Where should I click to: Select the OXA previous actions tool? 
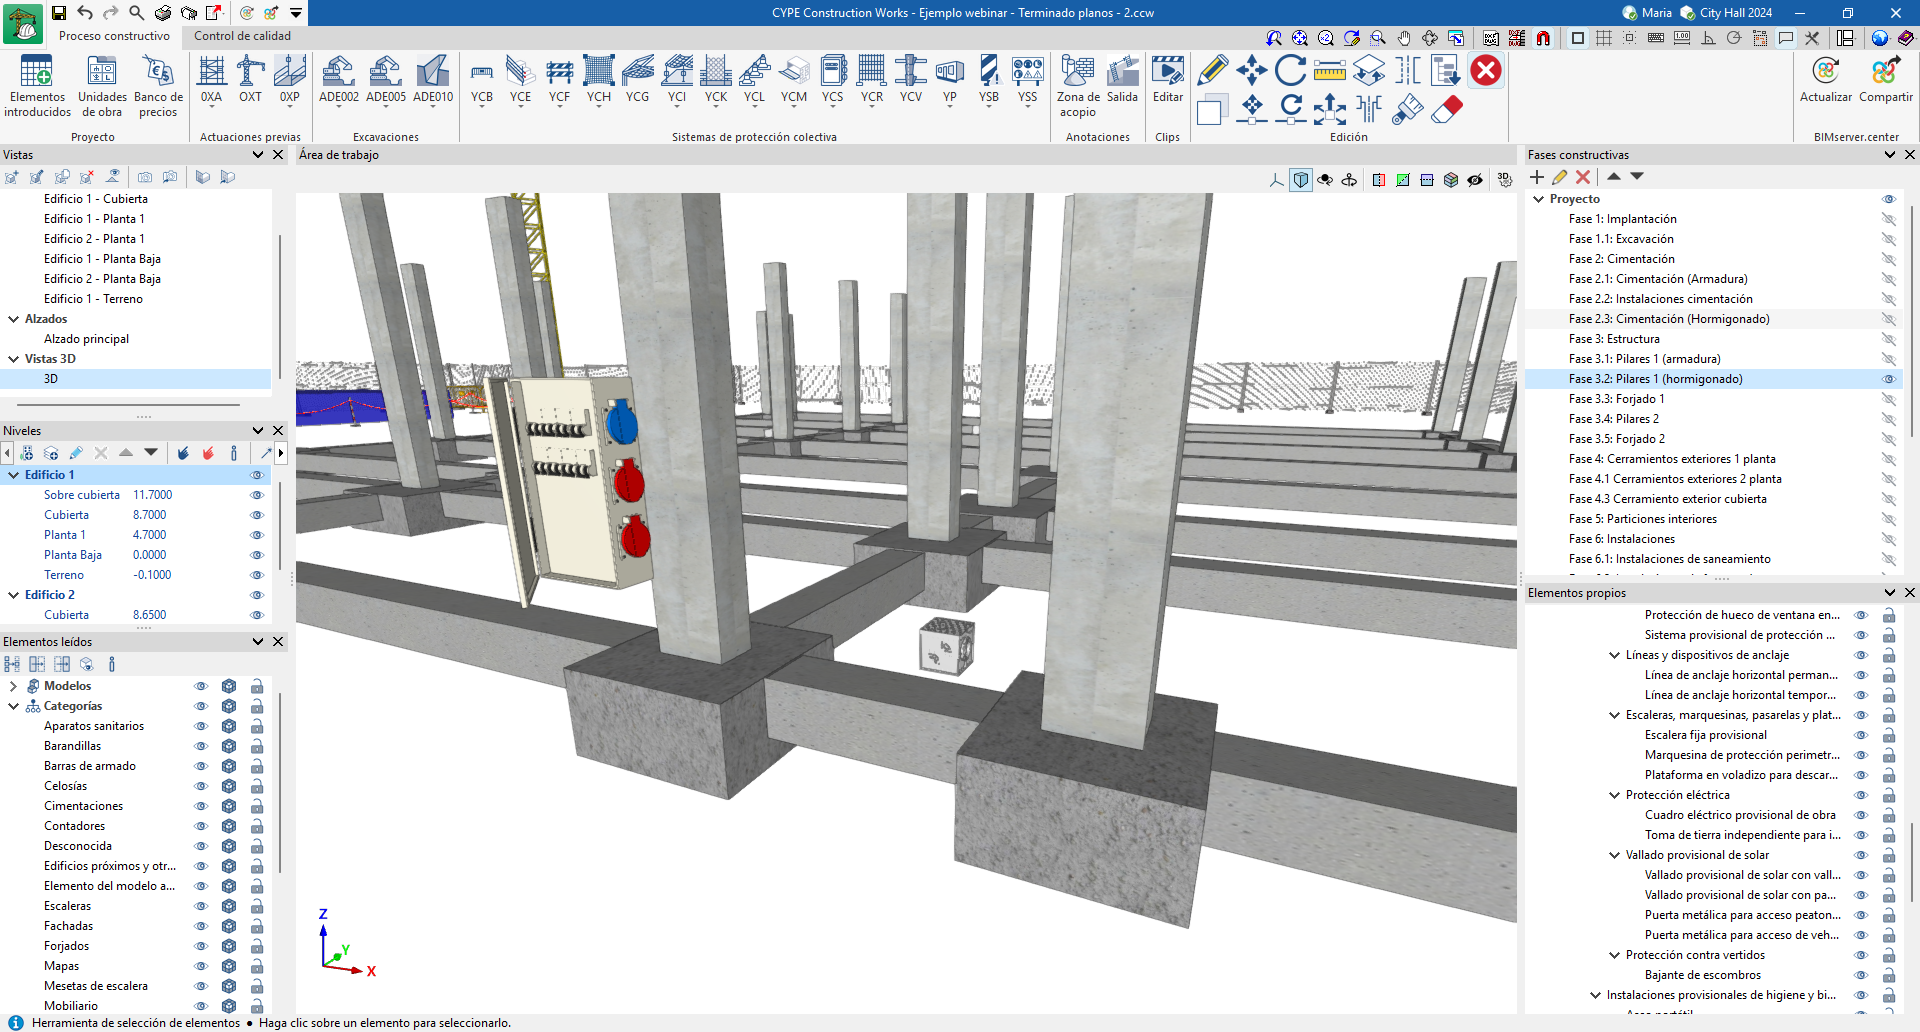211,79
